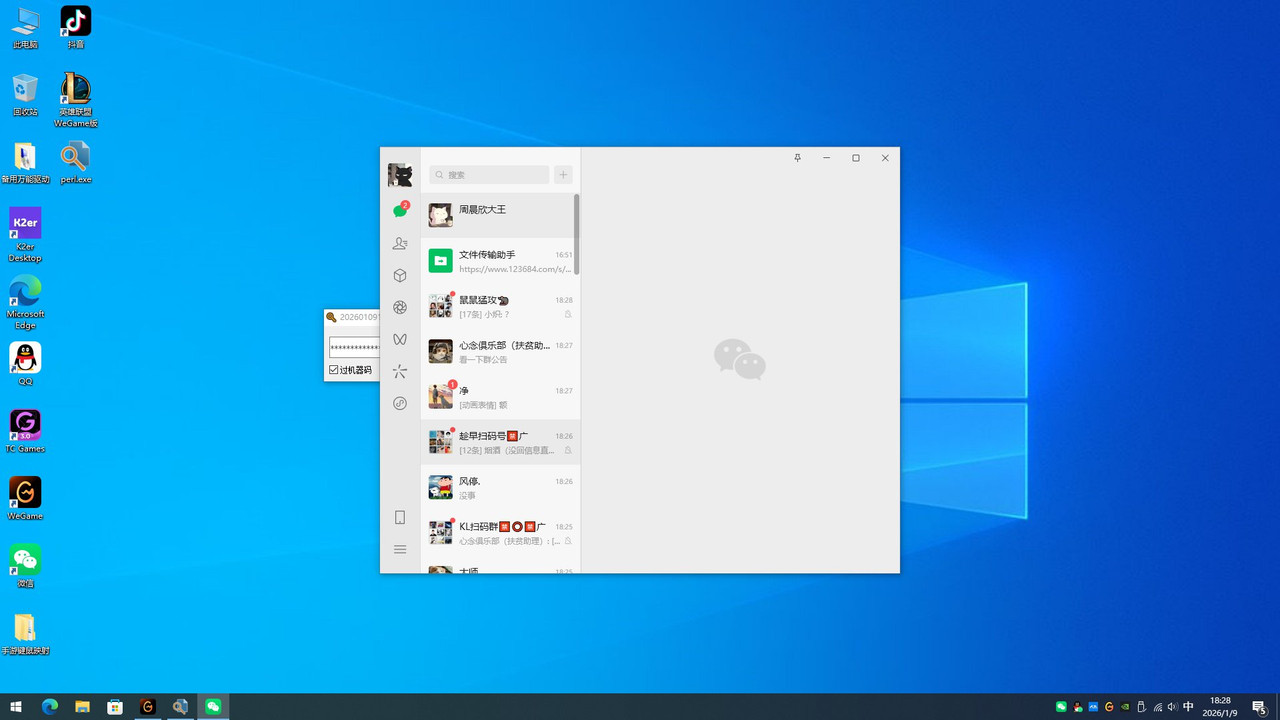Open the 文件传输助手 chat

[x=500, y=261]
